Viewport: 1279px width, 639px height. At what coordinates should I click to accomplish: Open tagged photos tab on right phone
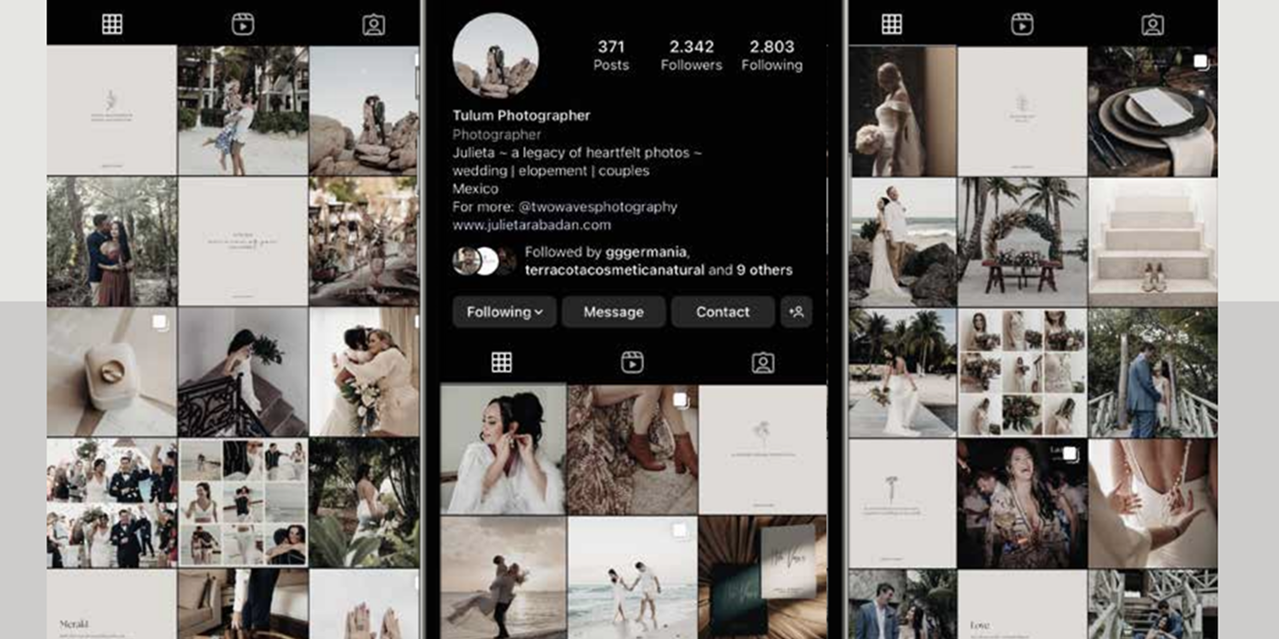[x=1153, y=24]
